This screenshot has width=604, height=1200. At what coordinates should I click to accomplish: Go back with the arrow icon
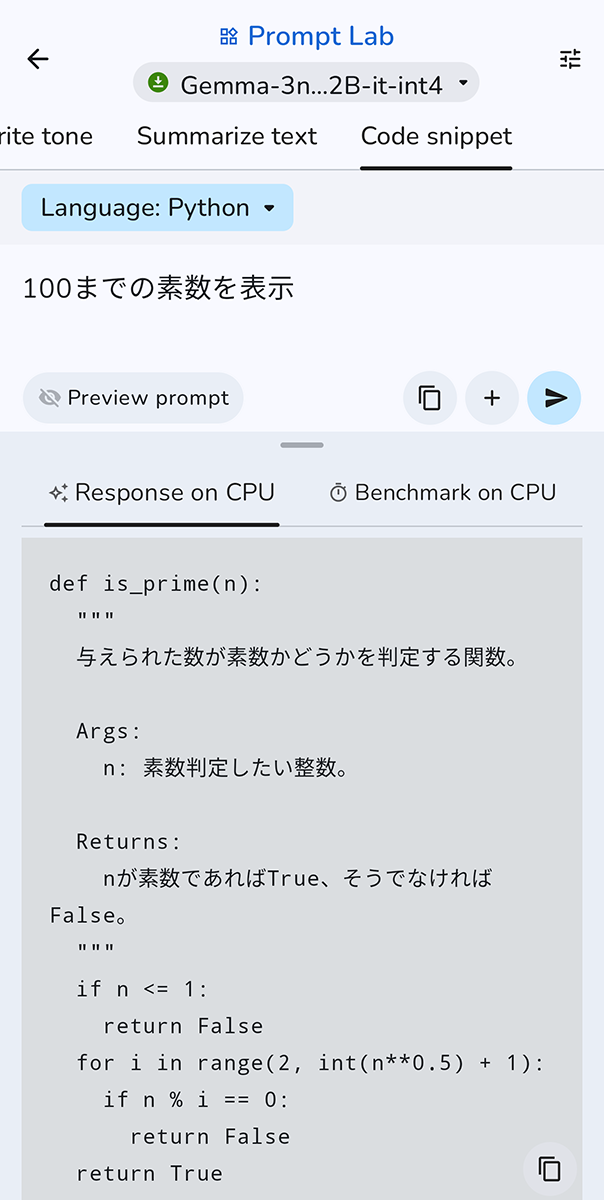38,59
